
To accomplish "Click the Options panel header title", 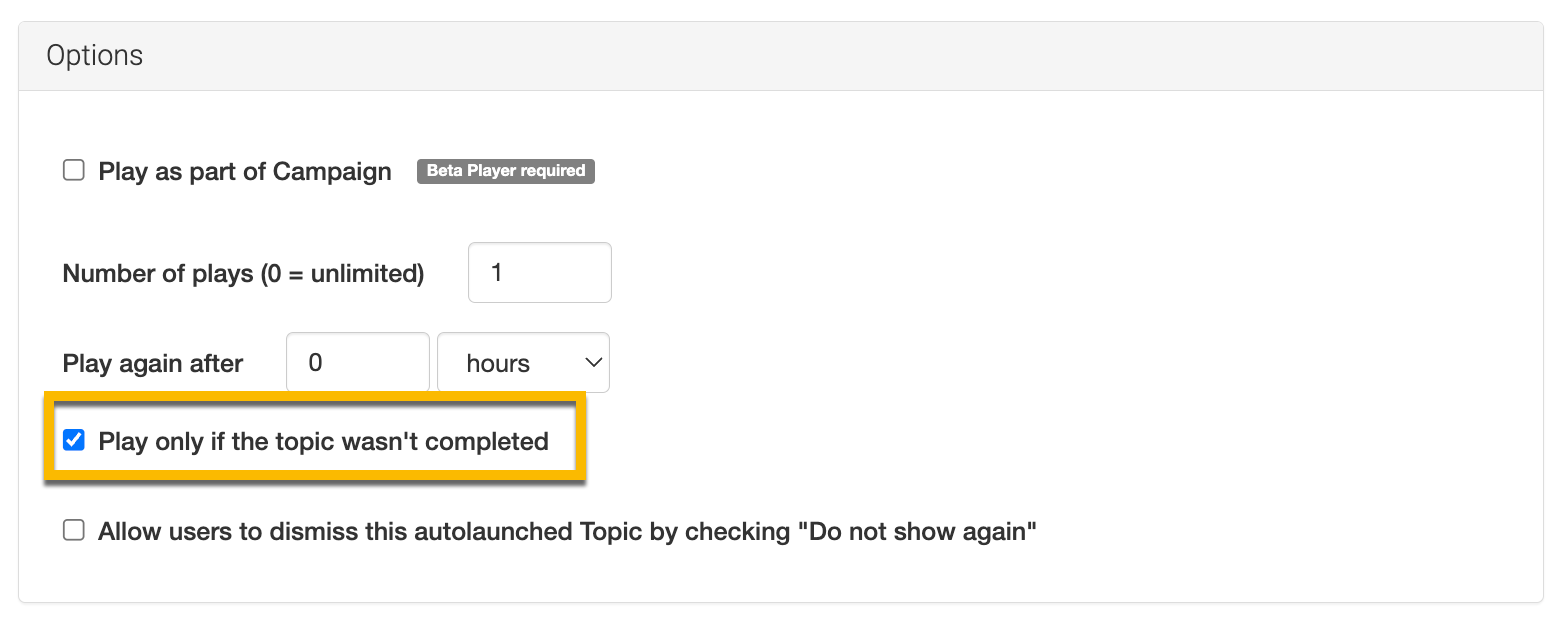I will click(95, 56).
